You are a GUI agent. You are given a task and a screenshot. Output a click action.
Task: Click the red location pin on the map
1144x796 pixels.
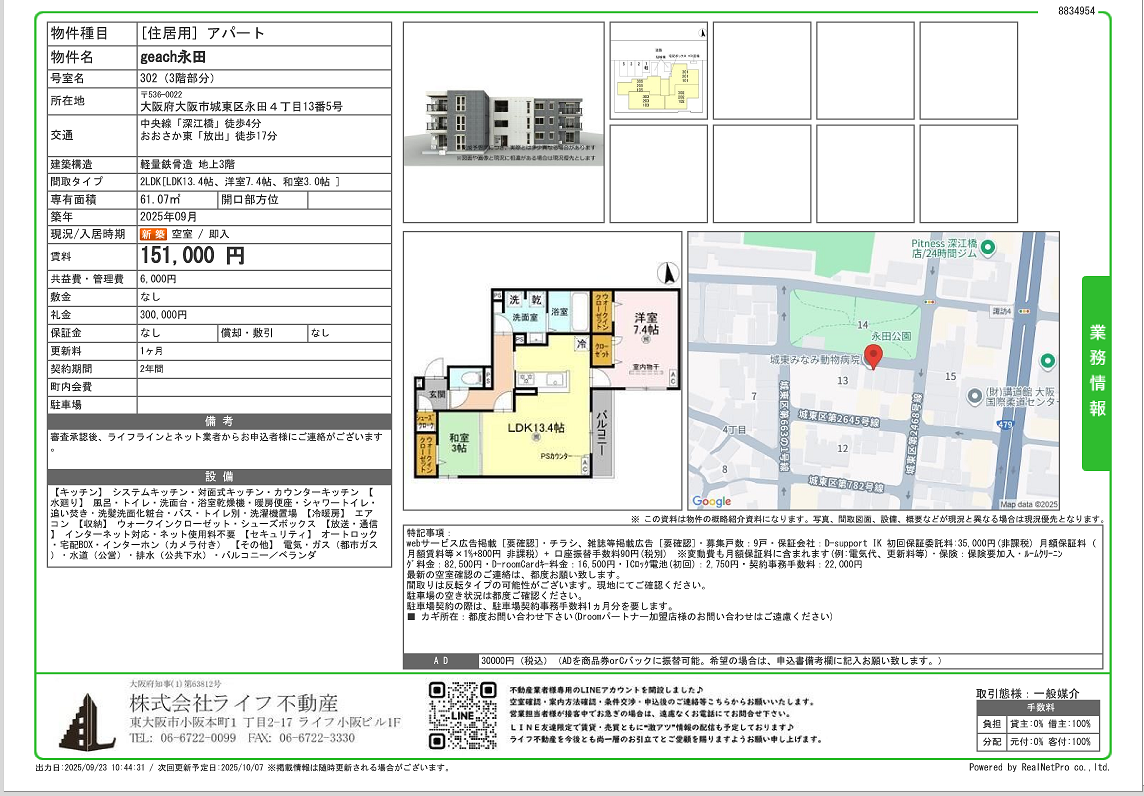point(872,357)
